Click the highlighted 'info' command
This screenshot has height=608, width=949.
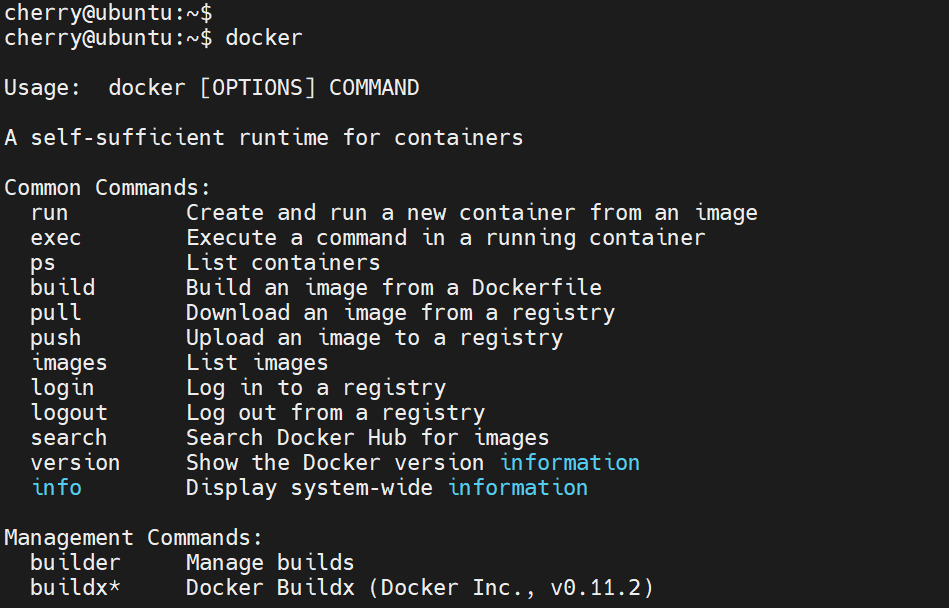[56, 487]
